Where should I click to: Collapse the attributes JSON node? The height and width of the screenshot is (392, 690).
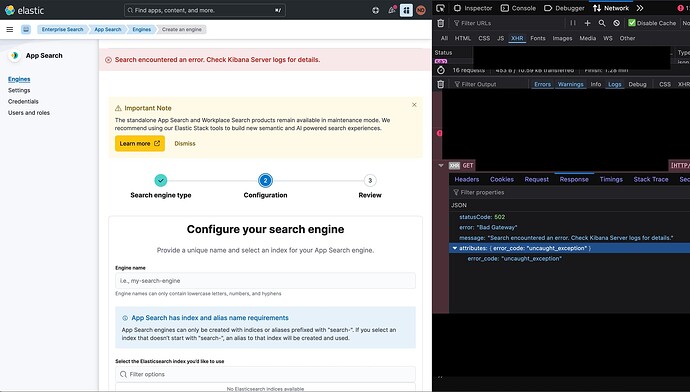(455, 248)
